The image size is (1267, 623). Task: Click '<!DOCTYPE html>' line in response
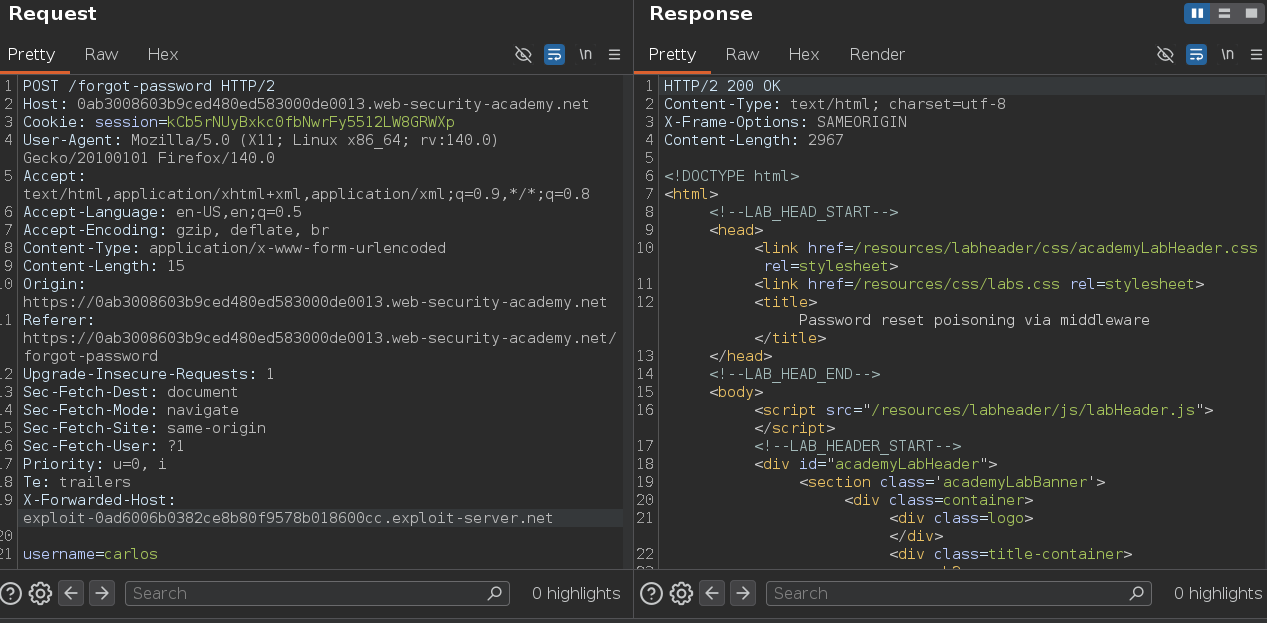tap(731, 176)
